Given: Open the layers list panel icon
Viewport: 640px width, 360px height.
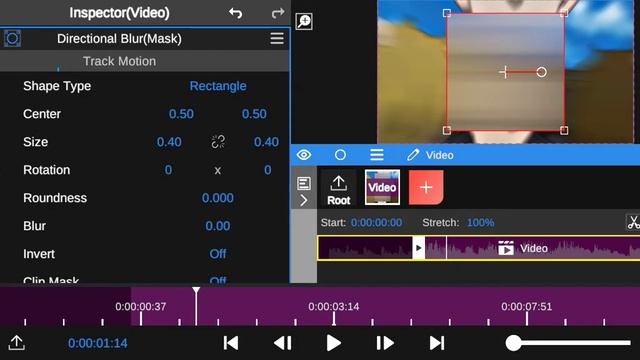Looking at the screenshot, I should (304, 184).
